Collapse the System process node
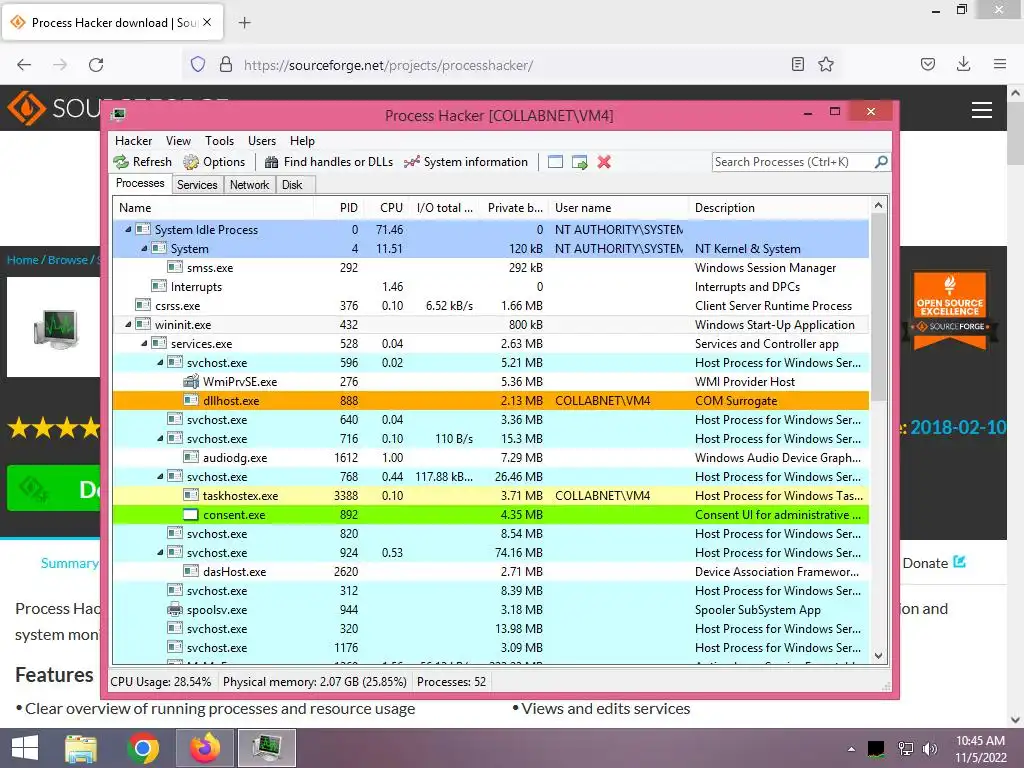Image resolution: width=1024 pixels, height=768 pixels. point(144,248)
